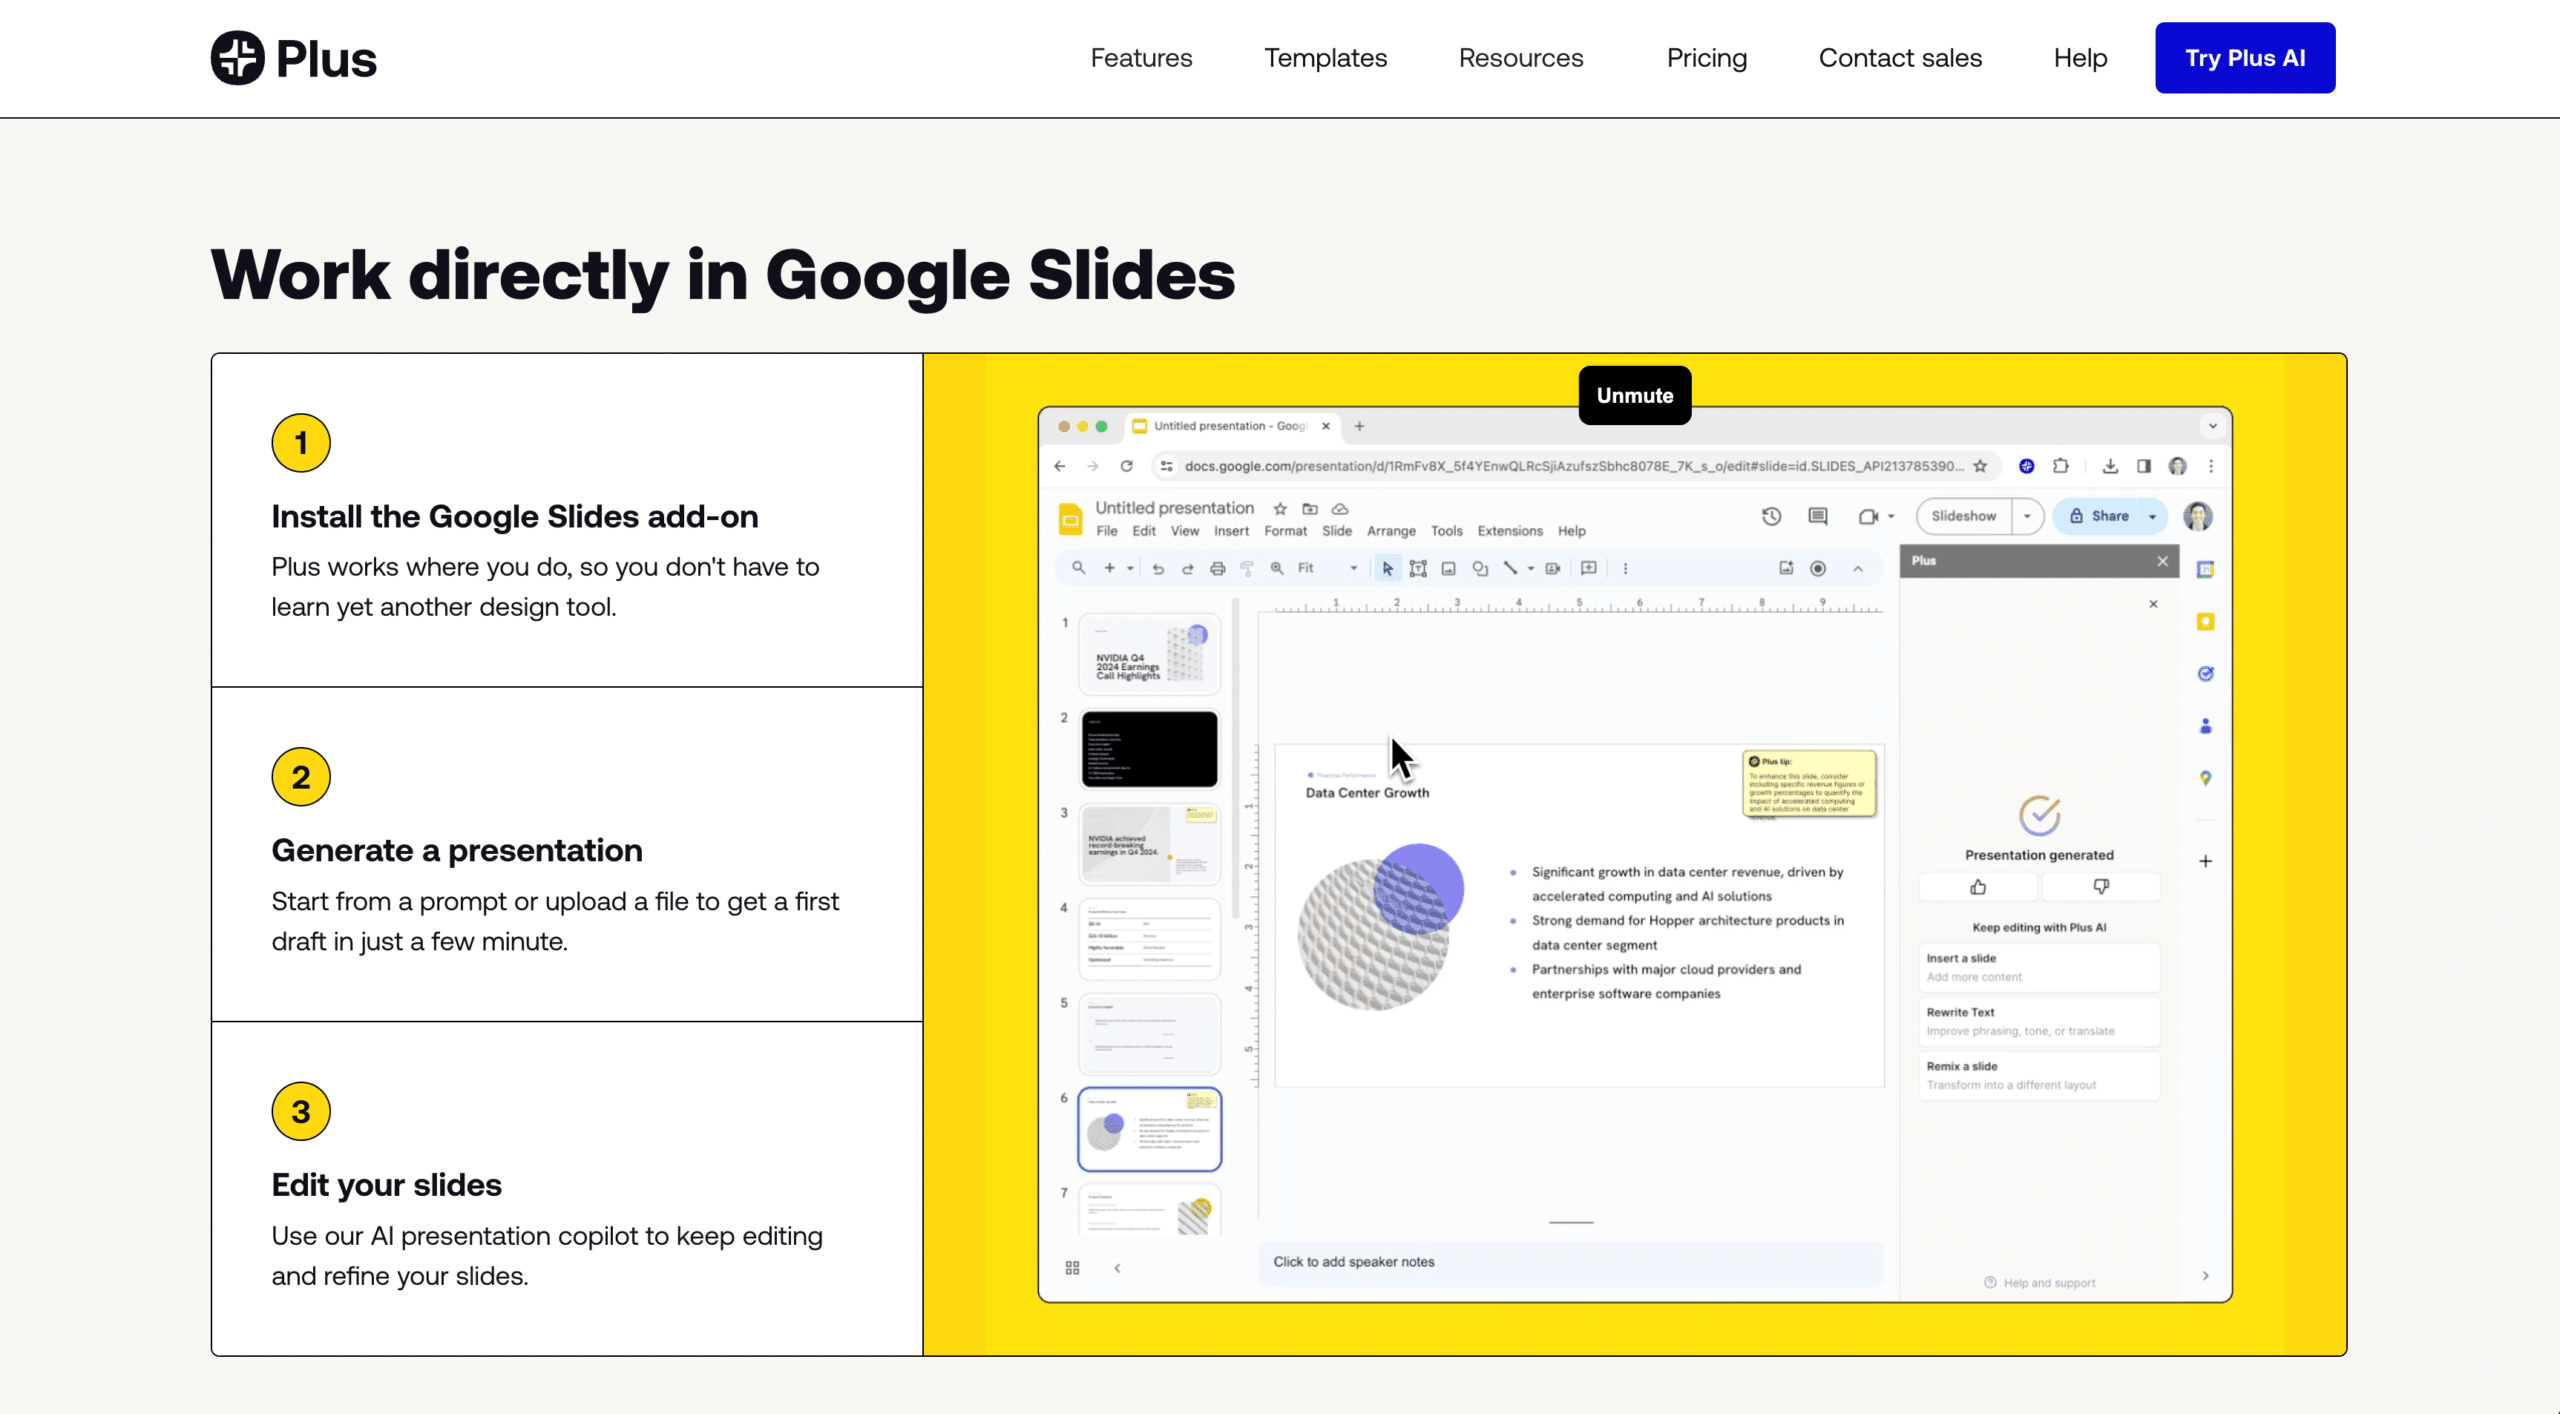2560x1414 pixels.
Task: Close the Plus side panel
Action: pyautogui.click(x=2162, y=561)
